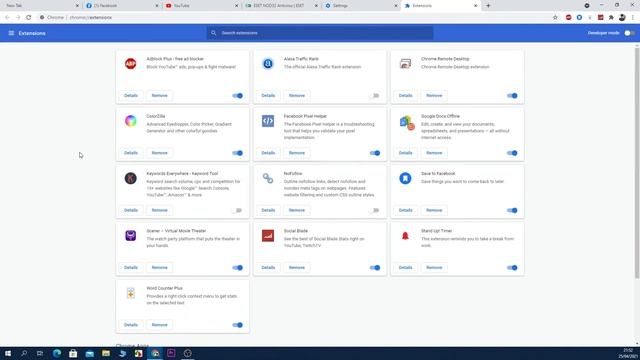
Task: Click the Alexa Traffic Rank extension icon
Action: click(268, 64)
